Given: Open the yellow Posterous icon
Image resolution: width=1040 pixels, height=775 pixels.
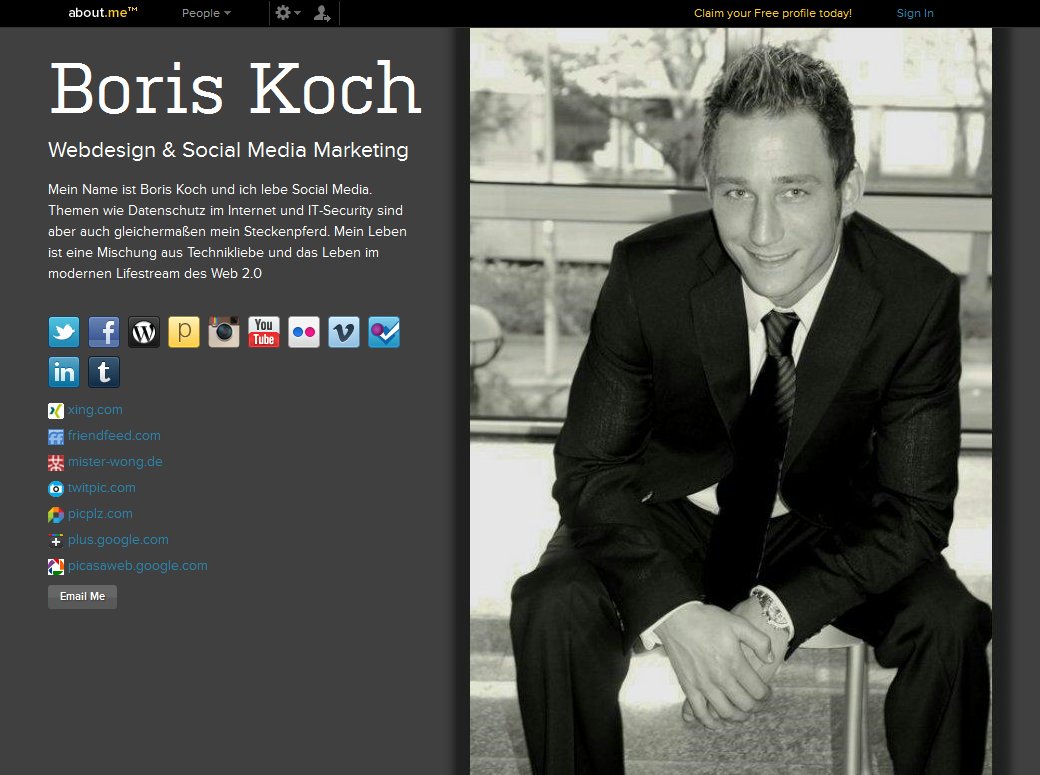Looking at the screenshot, I should 184,332.
